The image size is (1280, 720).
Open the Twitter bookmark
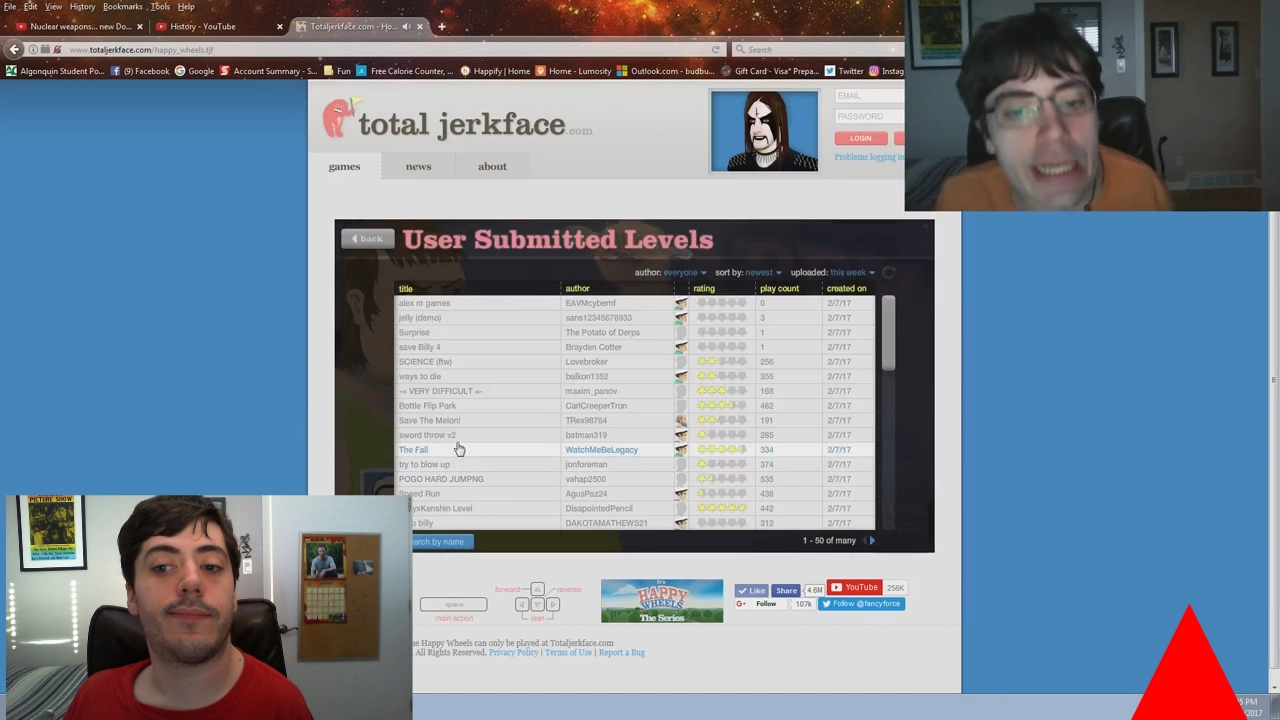coord(844,71)
